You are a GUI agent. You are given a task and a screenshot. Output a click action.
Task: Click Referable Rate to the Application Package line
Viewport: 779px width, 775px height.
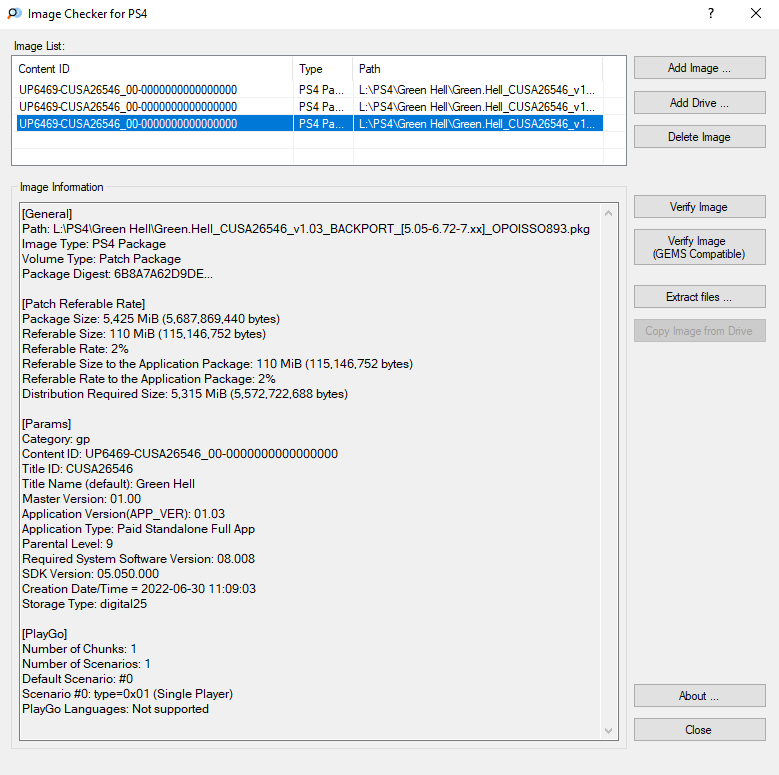pyautogui.click(x=149, y=379)
